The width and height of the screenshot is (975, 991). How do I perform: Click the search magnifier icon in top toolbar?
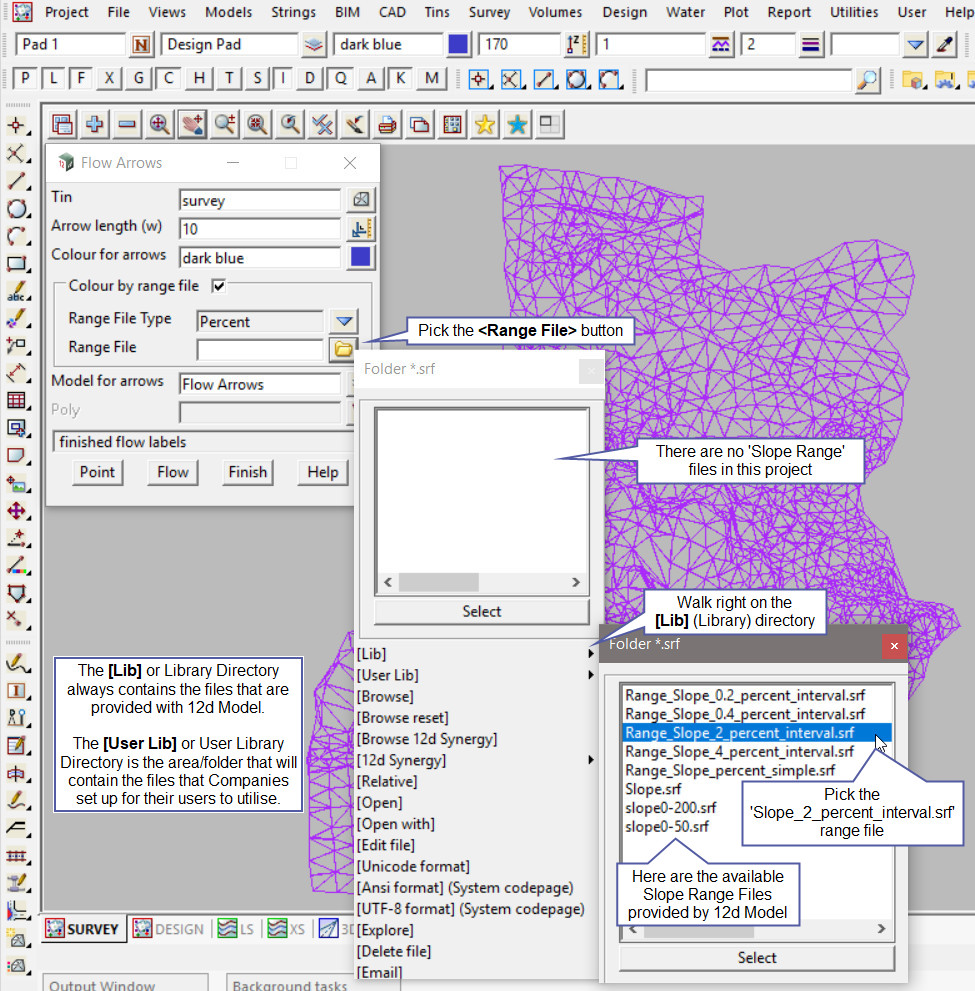[868, 80]
